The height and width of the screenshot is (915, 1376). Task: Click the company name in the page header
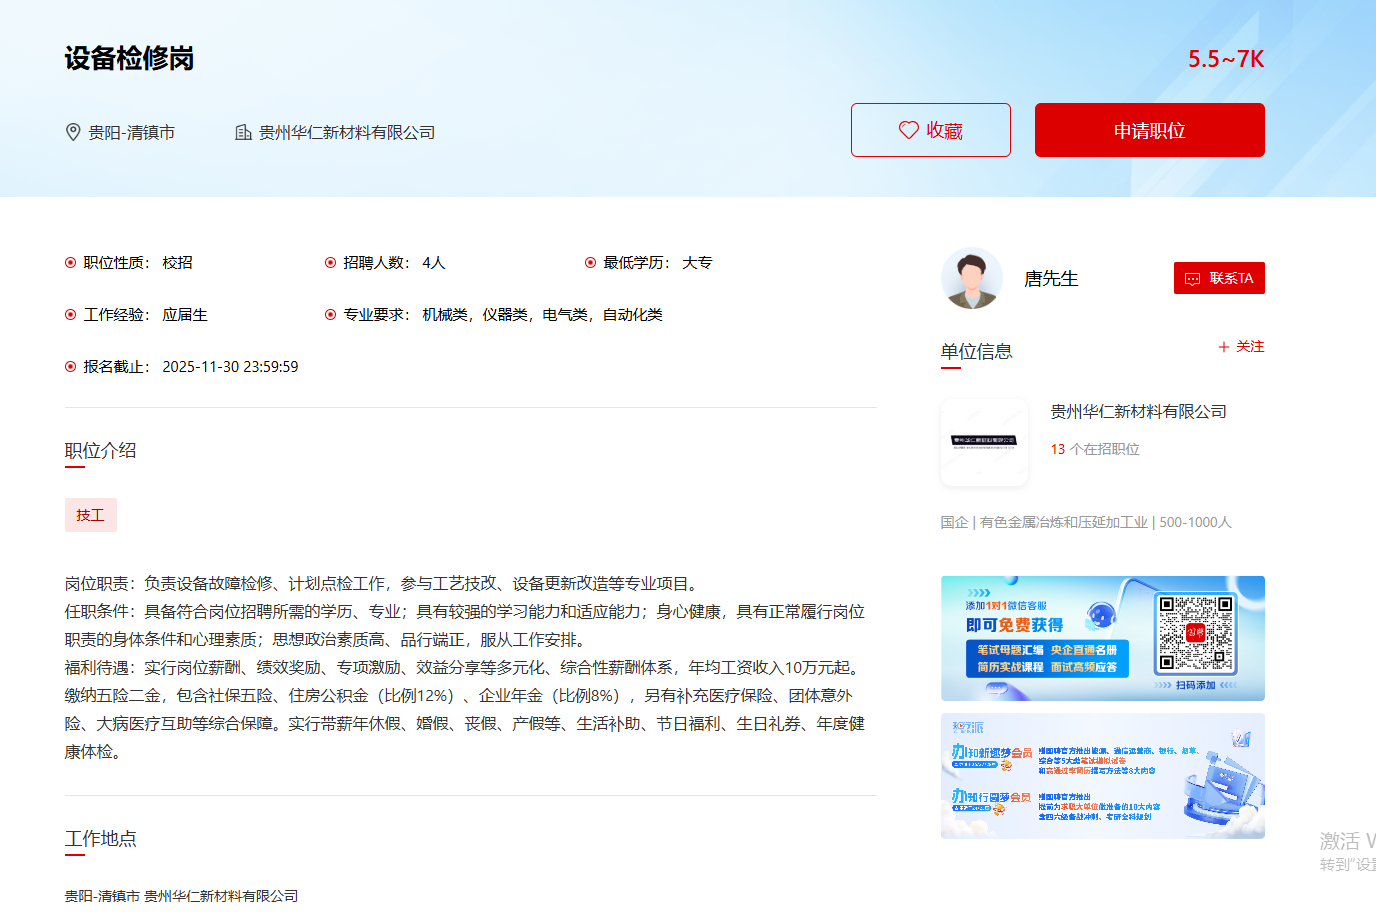[347, 132]
